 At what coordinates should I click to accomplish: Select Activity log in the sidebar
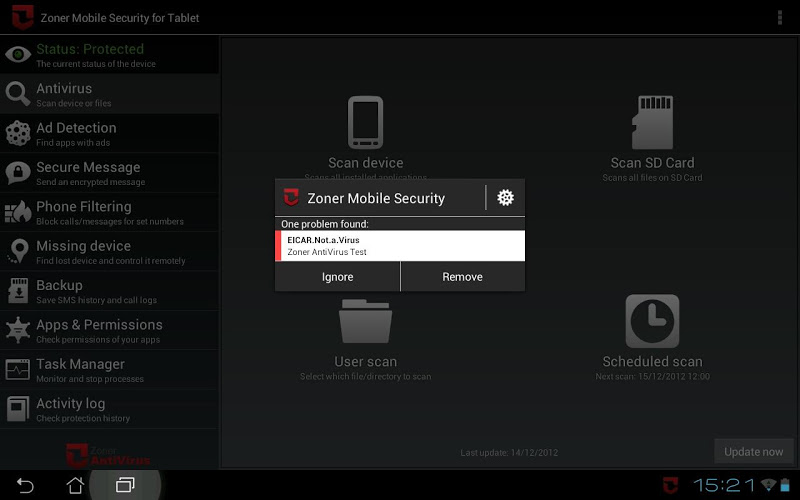(x=110, y=409)
